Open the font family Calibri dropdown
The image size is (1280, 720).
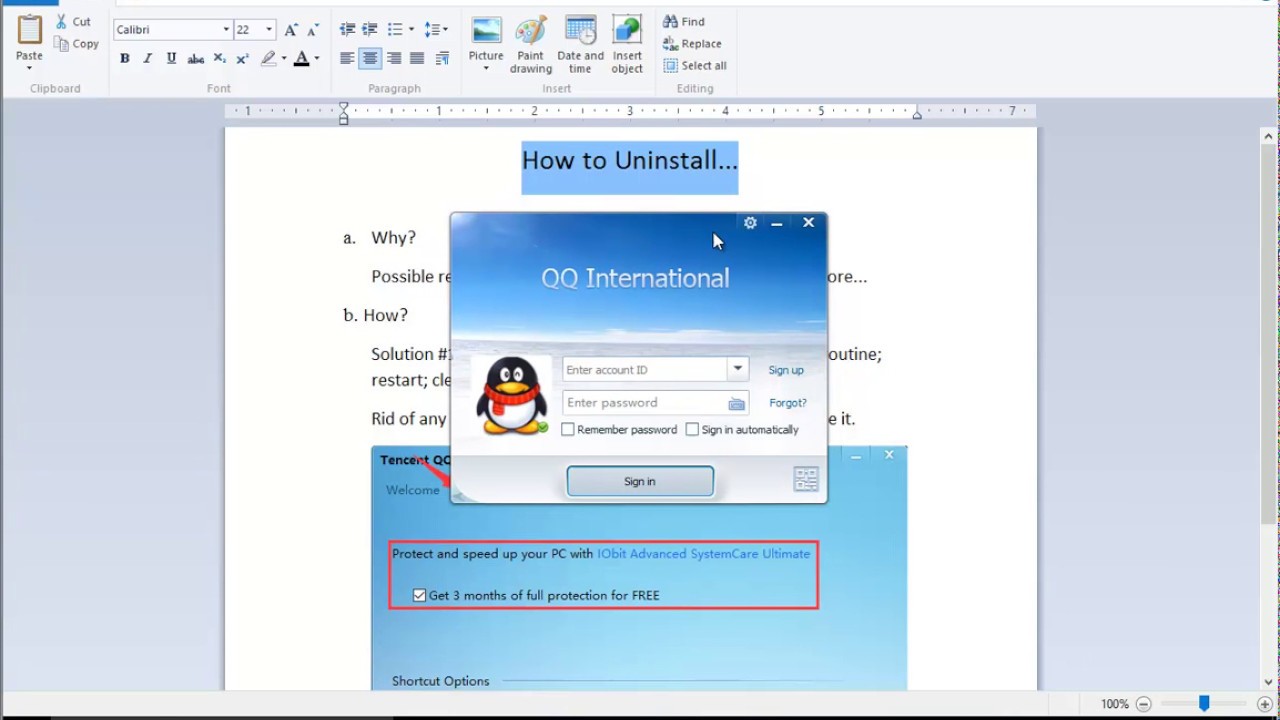[226, 30]
